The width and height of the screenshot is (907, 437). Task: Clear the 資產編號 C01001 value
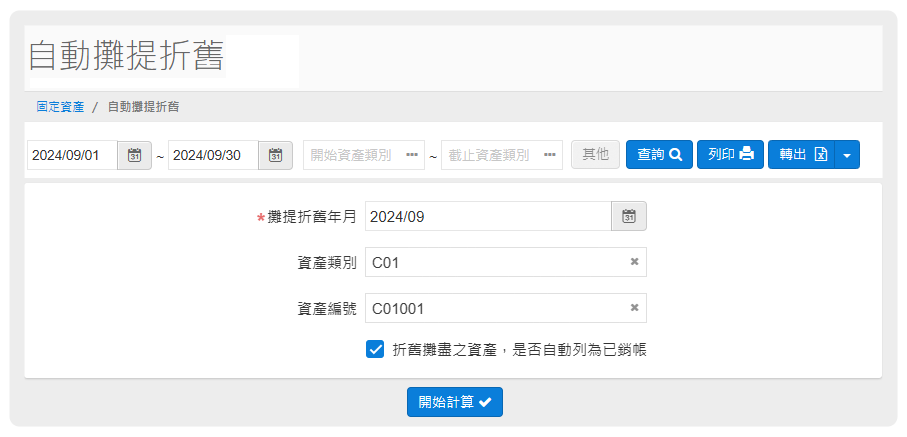(x=634, y=308)
